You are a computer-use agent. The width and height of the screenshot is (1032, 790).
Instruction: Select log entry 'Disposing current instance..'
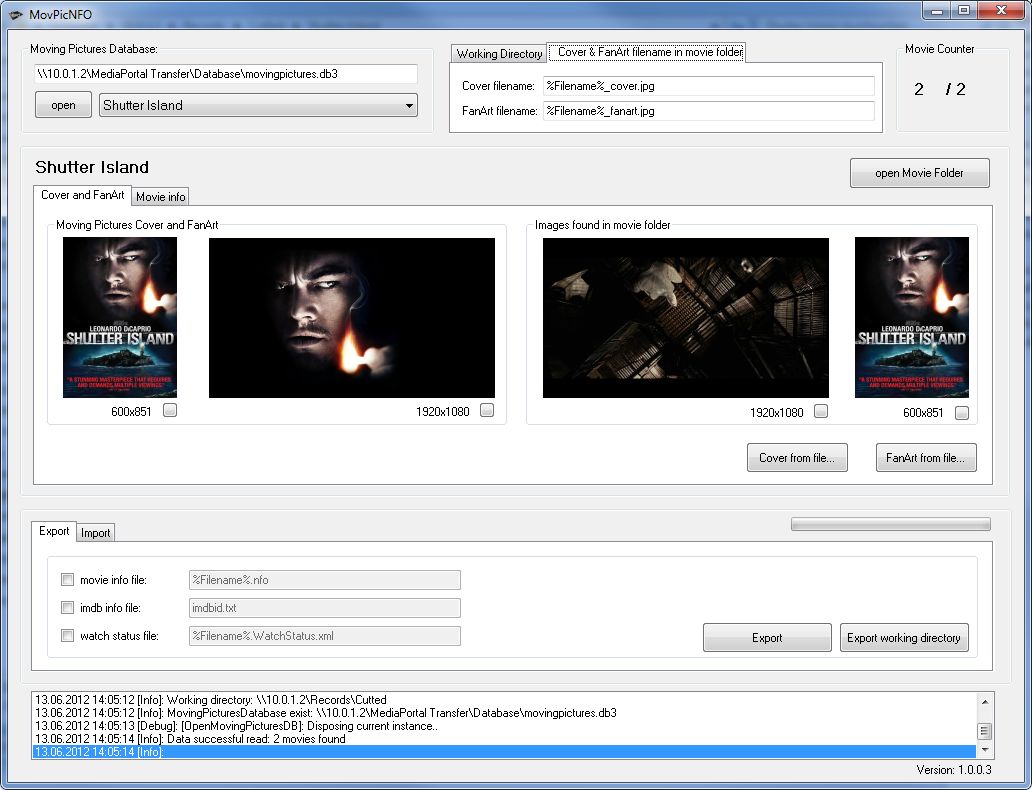[504, 726]
